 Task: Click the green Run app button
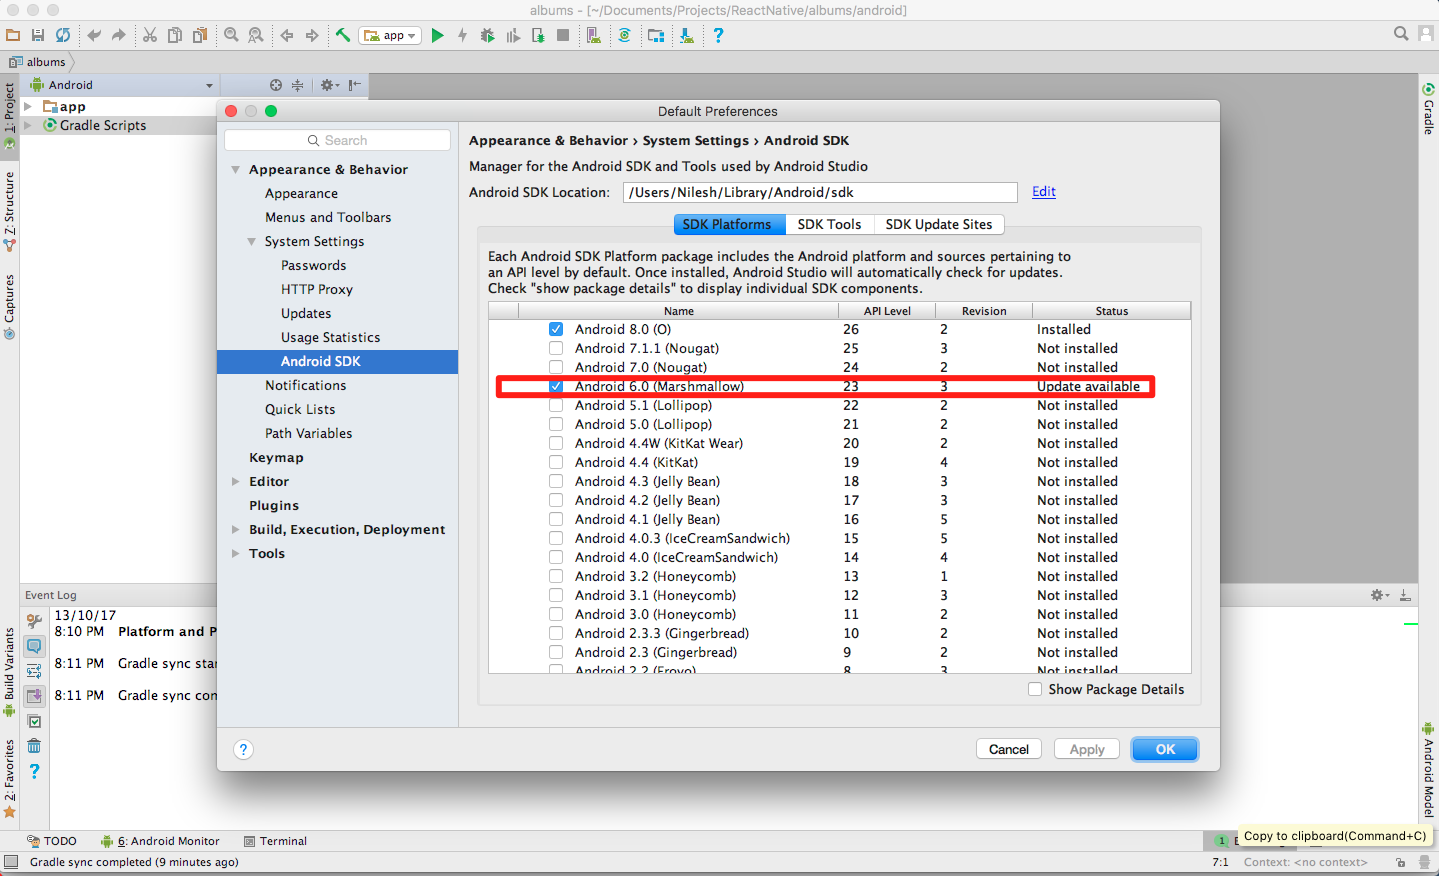(437, 35)
